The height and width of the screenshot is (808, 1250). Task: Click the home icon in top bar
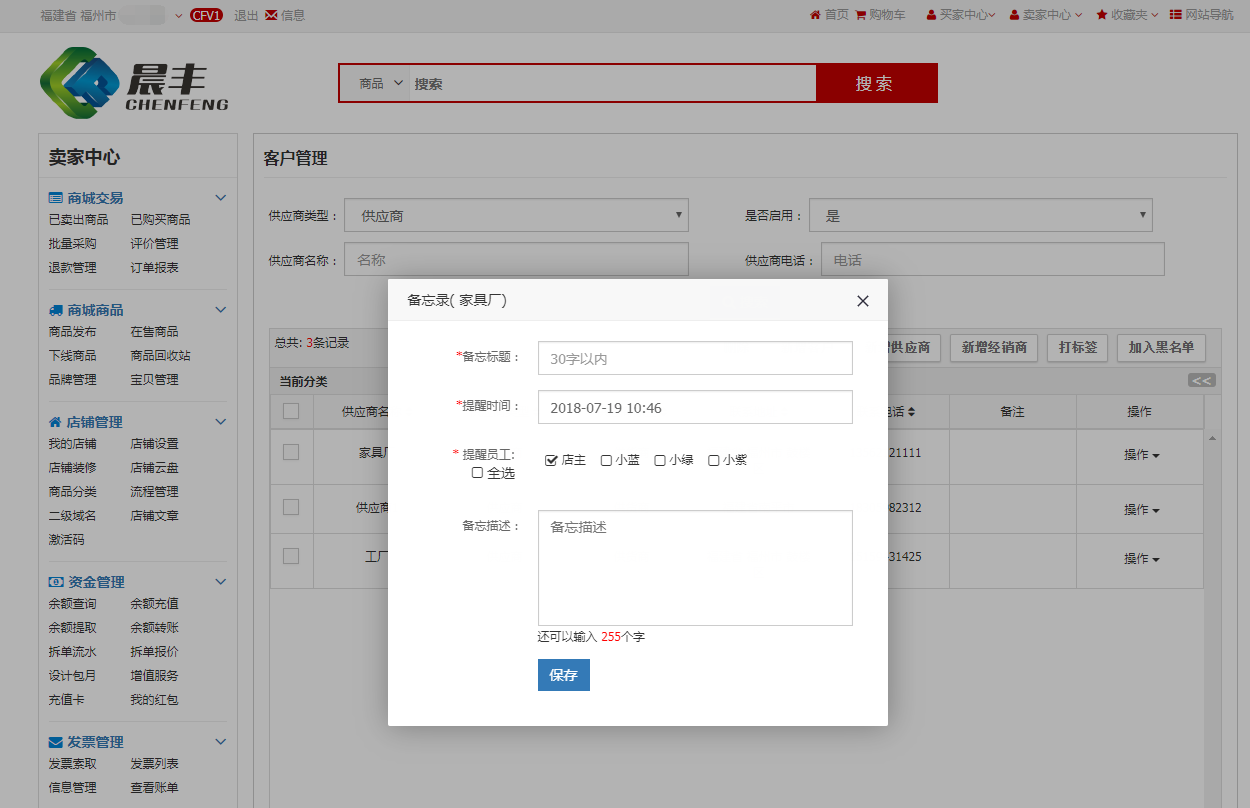point(815,15)
